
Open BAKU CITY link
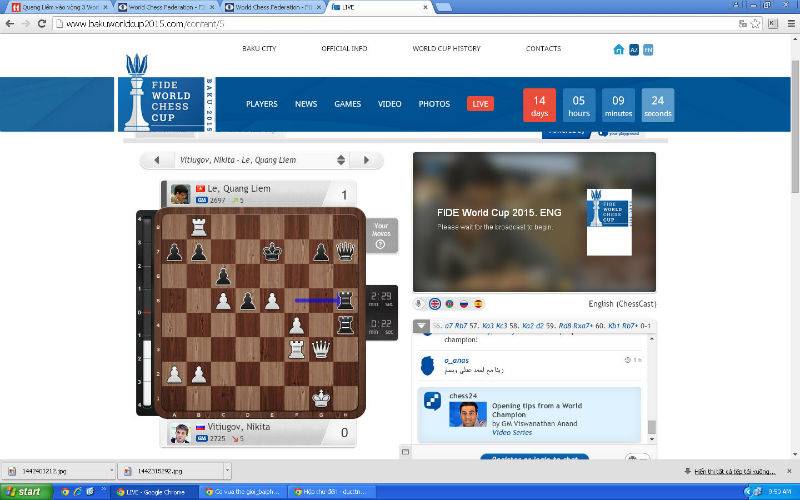point(259,48)
